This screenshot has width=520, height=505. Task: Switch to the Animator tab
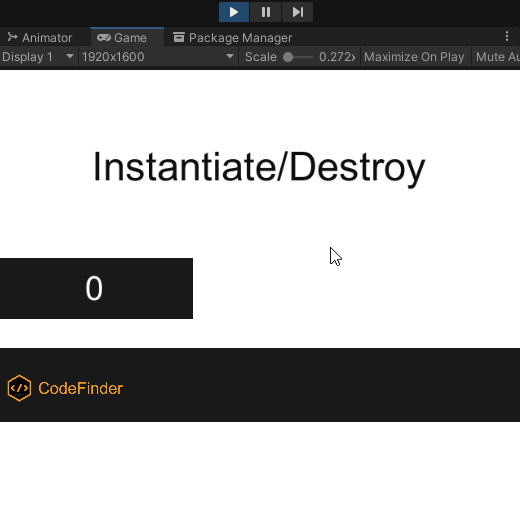pos(40,38)
